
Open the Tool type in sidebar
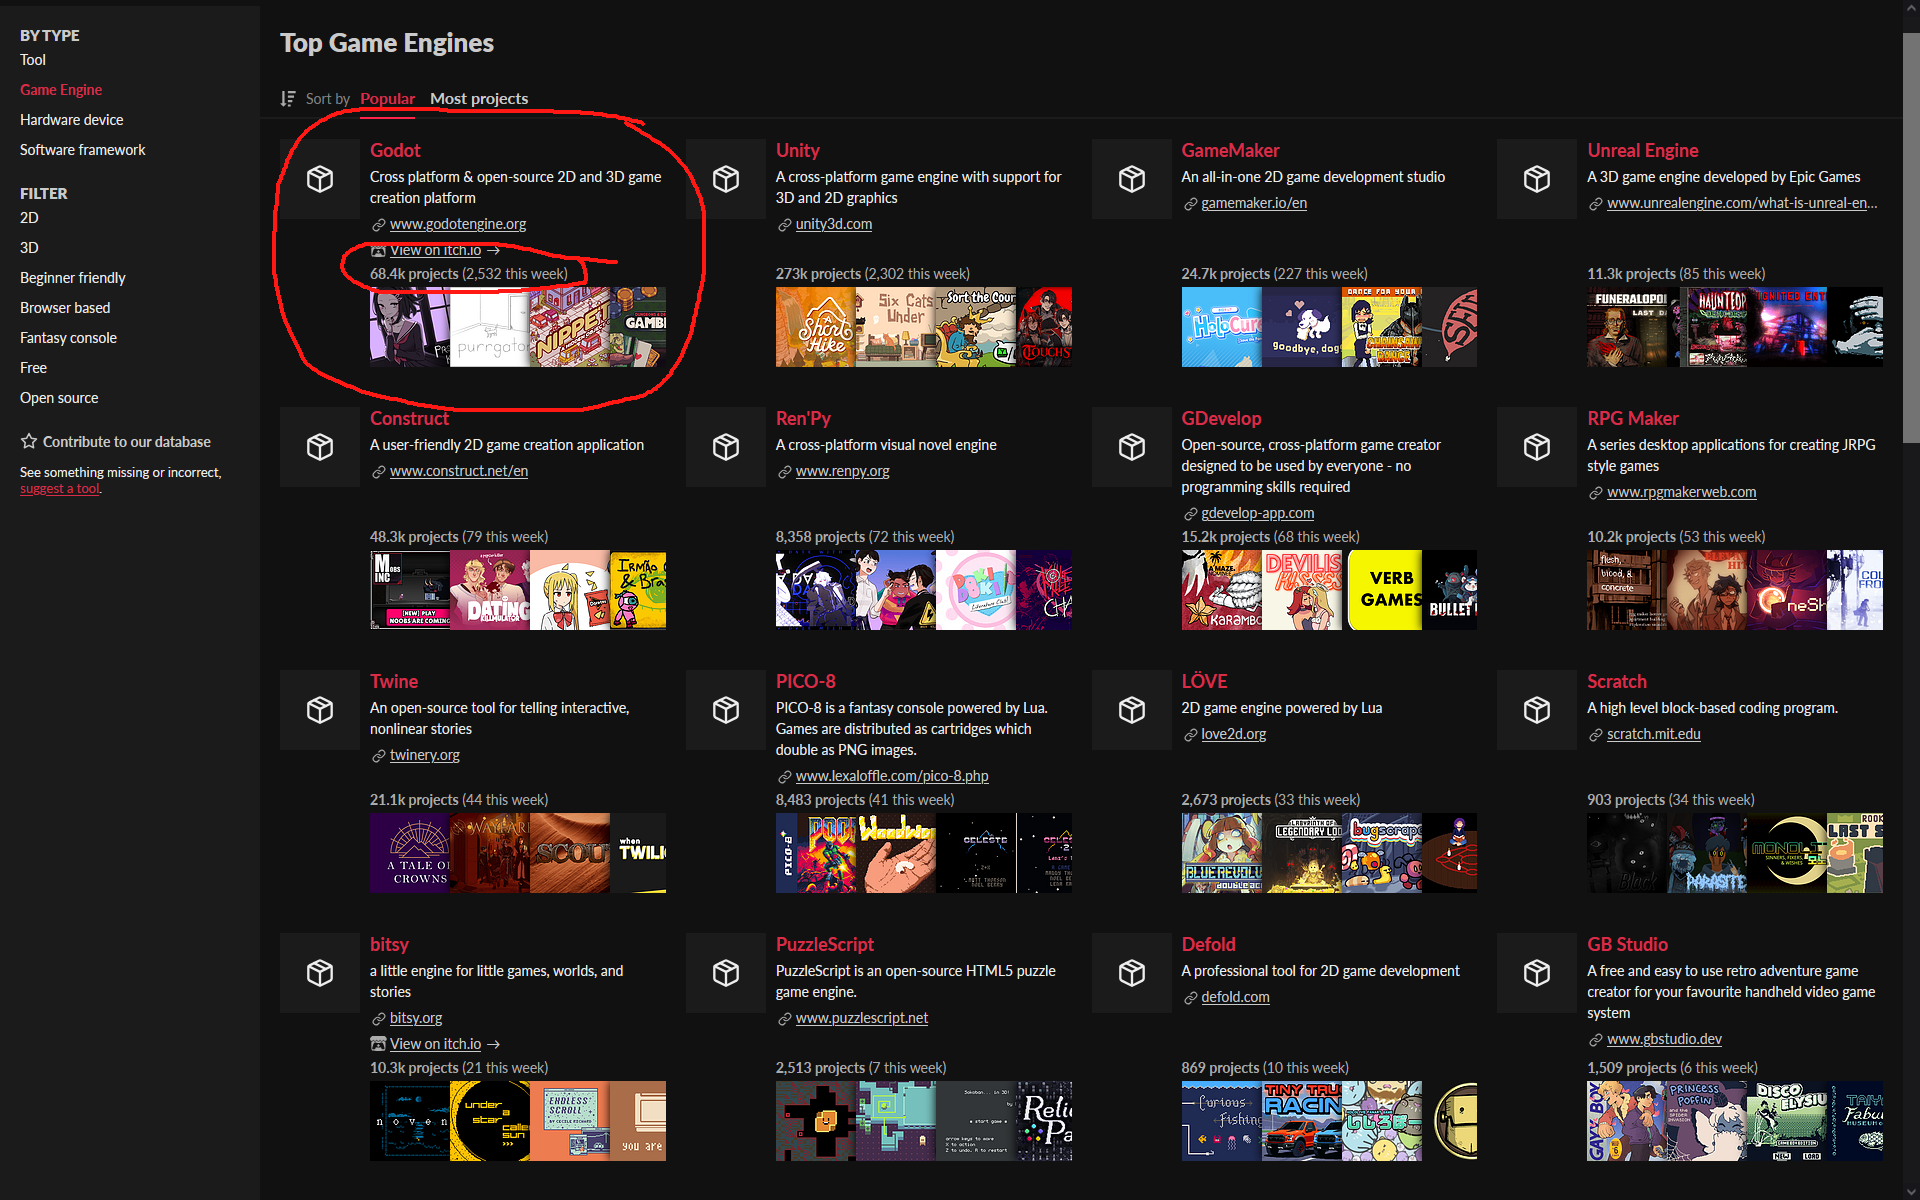[33, 60]
